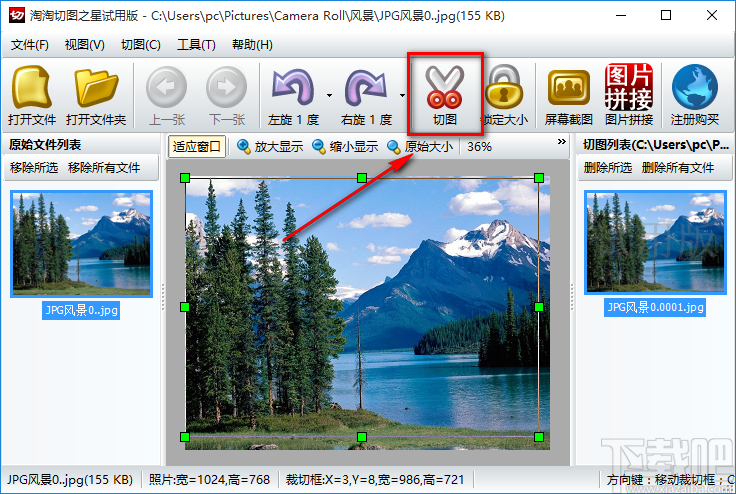The image size is (736, 494).
Task: Click 移除所有文件 button
Action: (x=104, y=168)
